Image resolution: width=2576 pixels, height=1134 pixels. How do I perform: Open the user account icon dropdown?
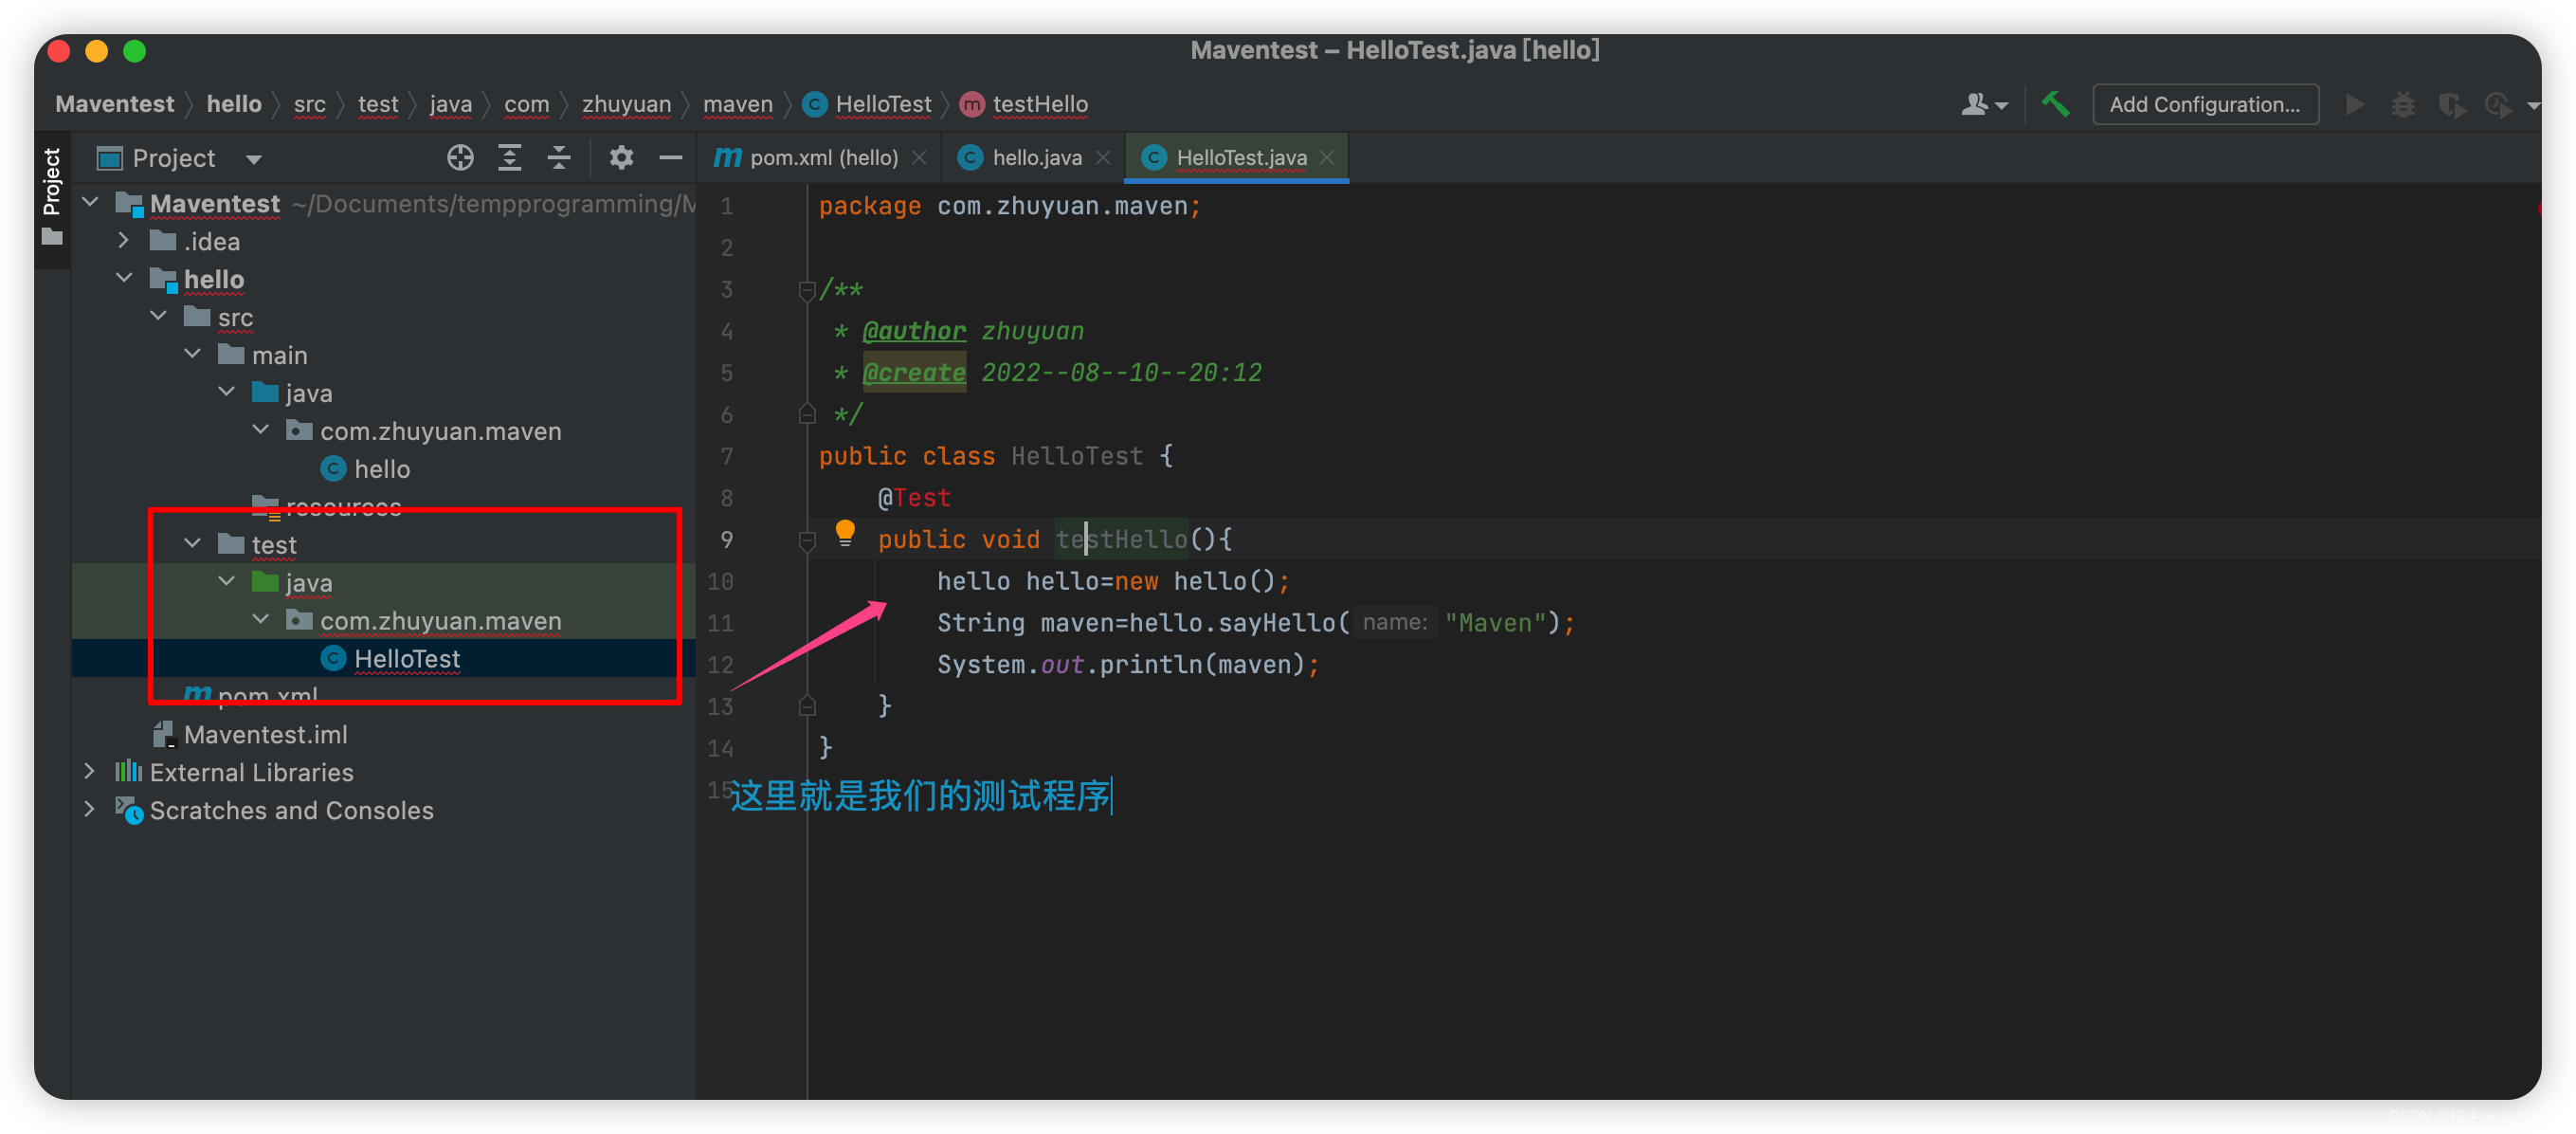click(1984, 104)
